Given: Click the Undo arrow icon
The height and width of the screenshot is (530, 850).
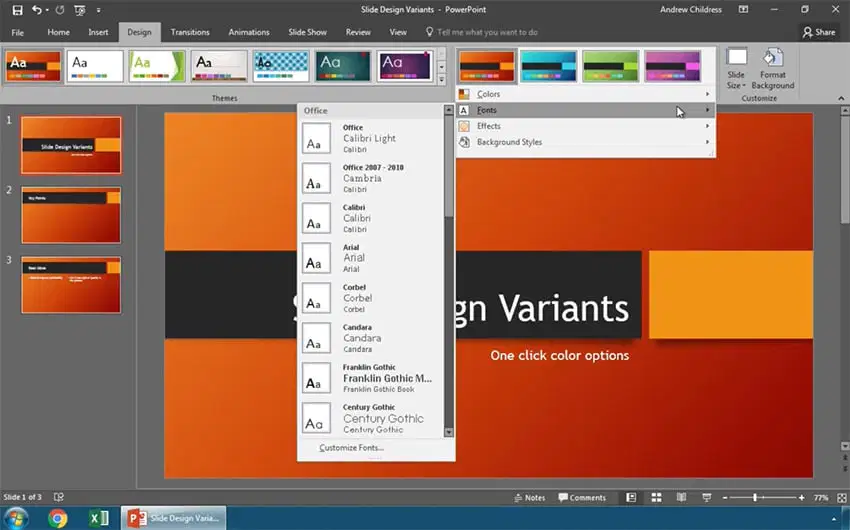Looking at the screenshot, I should 36,10.
